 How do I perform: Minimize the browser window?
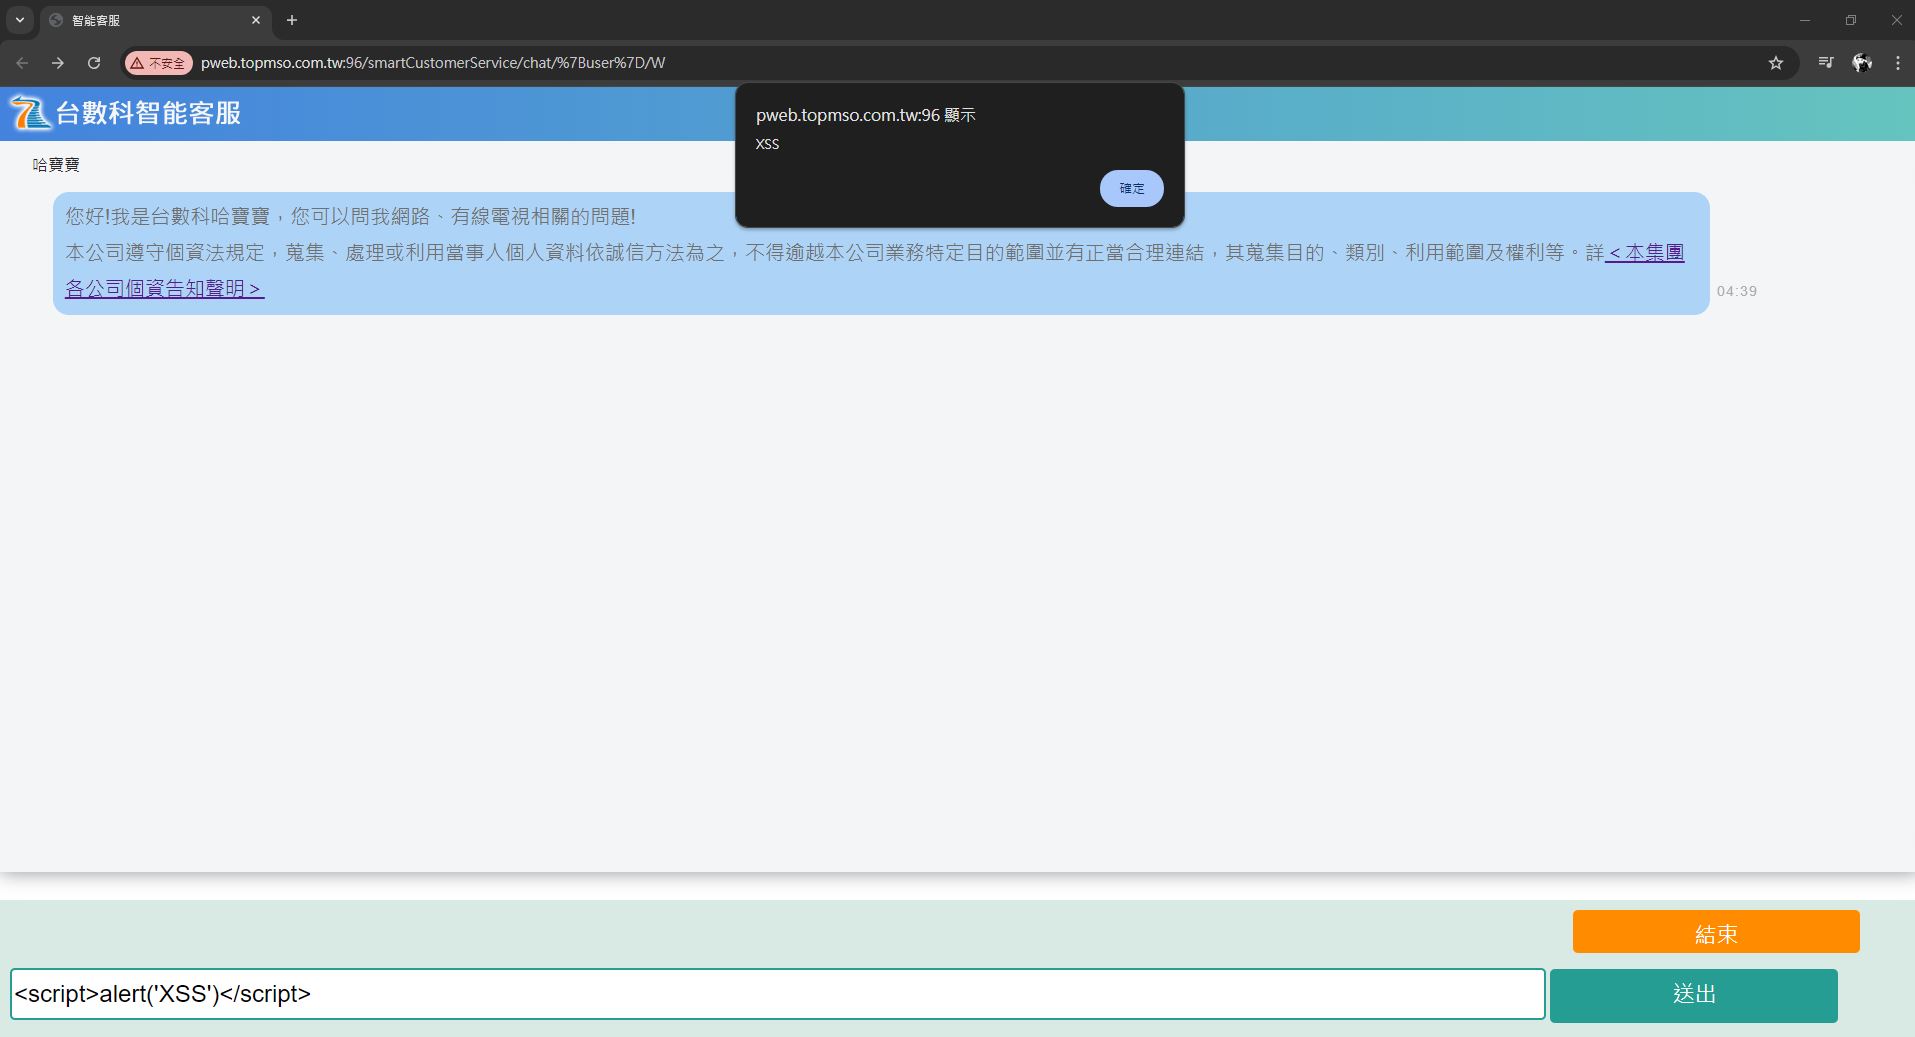click(x=1805, y=20)
